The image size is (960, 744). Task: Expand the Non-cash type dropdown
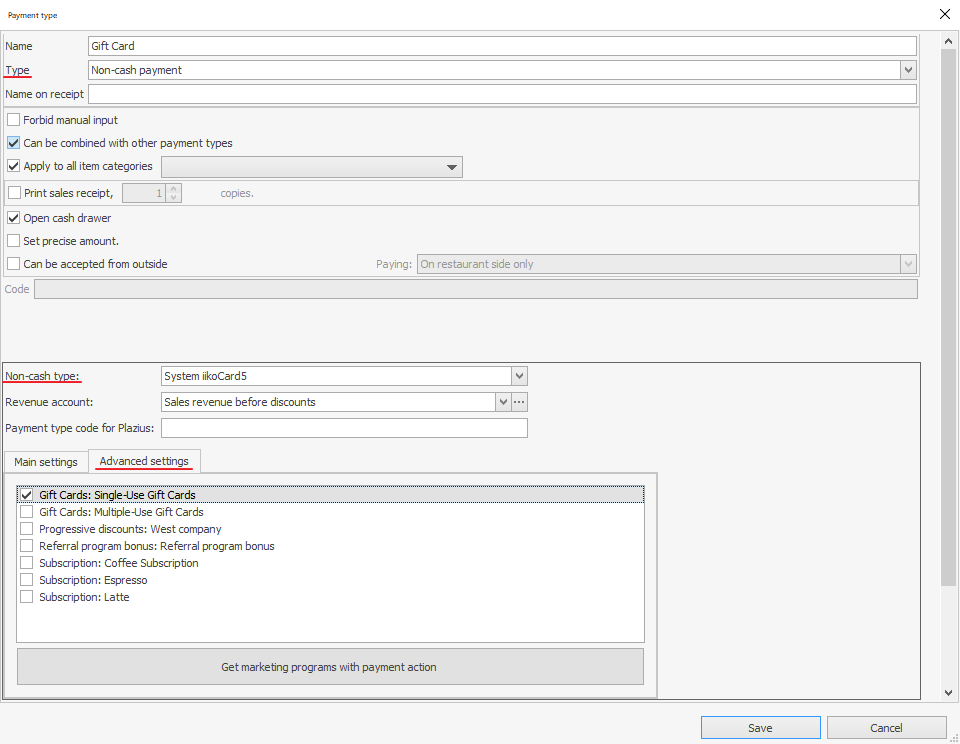click(519, 376)
